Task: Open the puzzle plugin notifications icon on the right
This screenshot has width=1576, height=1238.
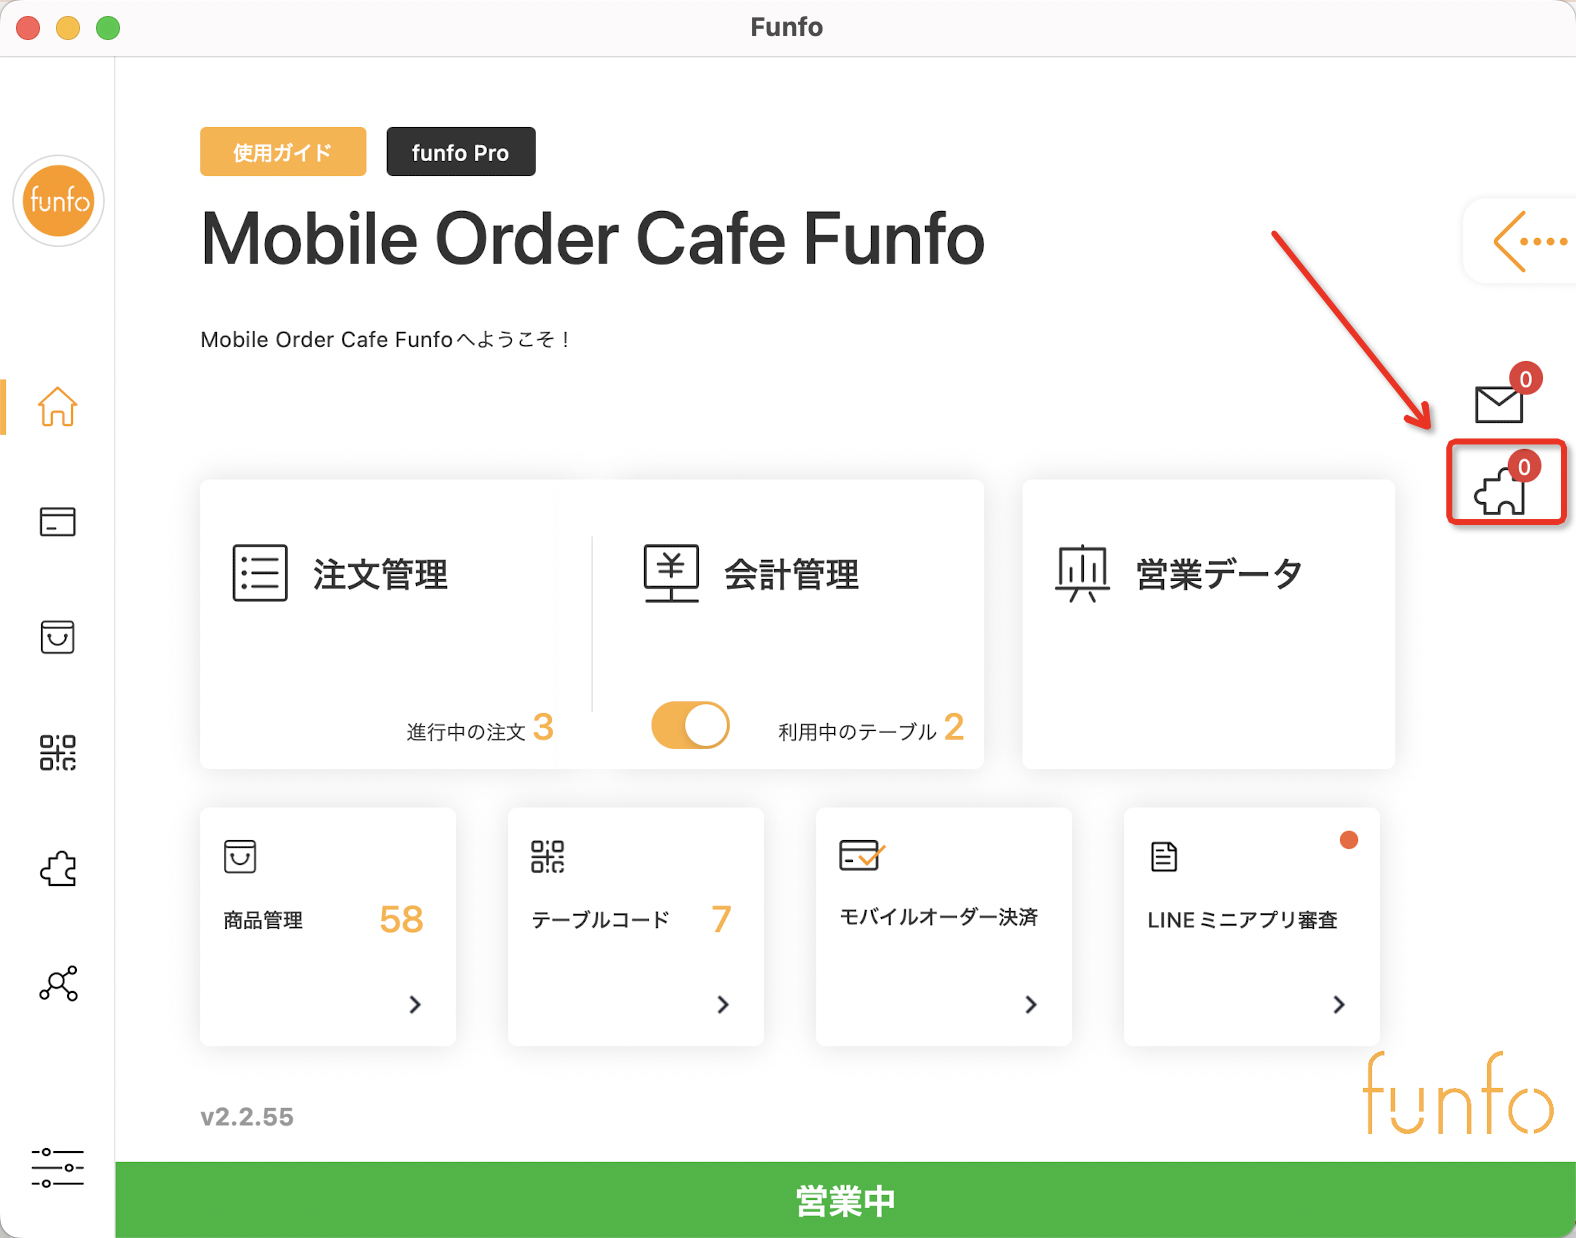Action: [1499, 491]
